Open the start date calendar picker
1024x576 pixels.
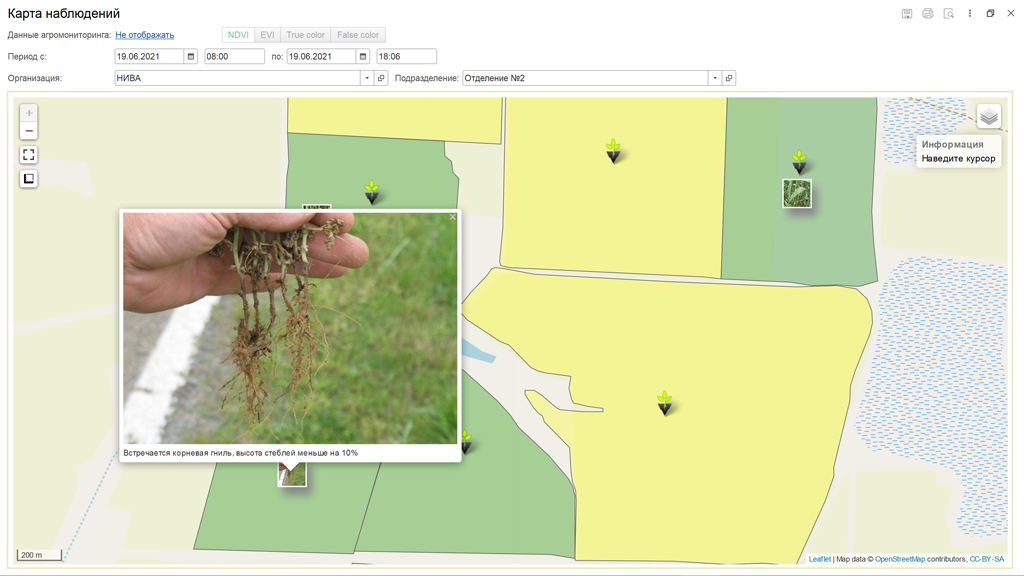click(x=191, y=57)
